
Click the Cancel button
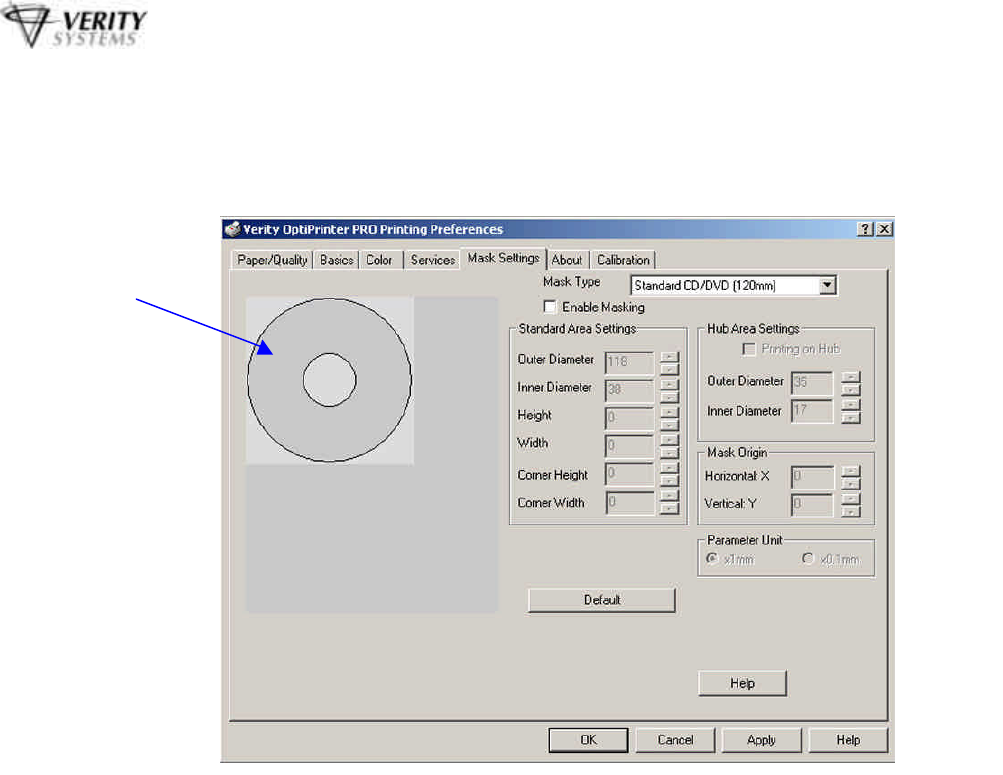tap(675, 740)
